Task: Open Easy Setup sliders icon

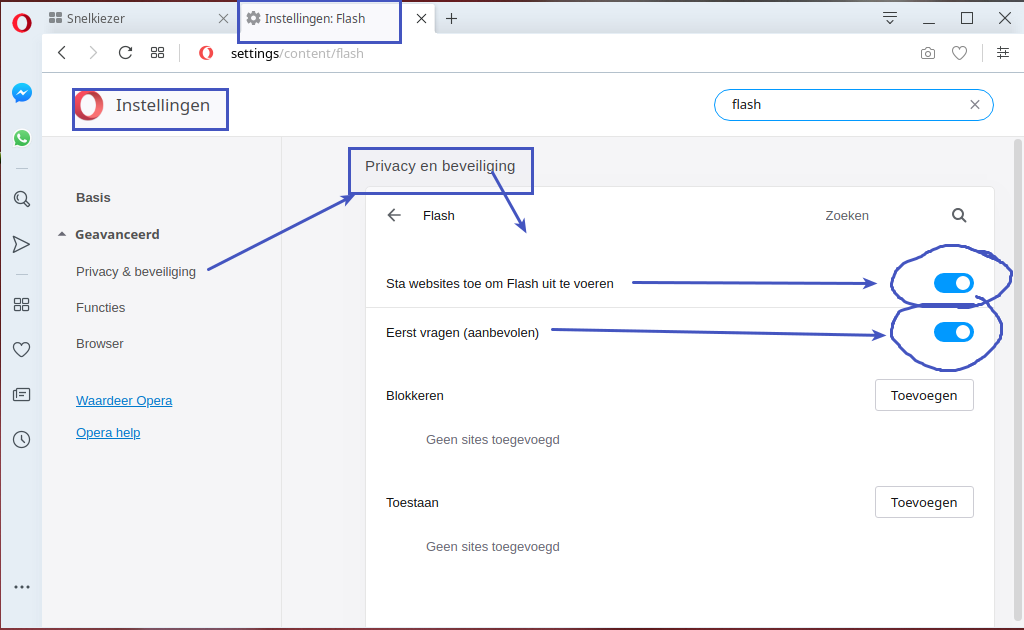Action: click(1003, 53)
